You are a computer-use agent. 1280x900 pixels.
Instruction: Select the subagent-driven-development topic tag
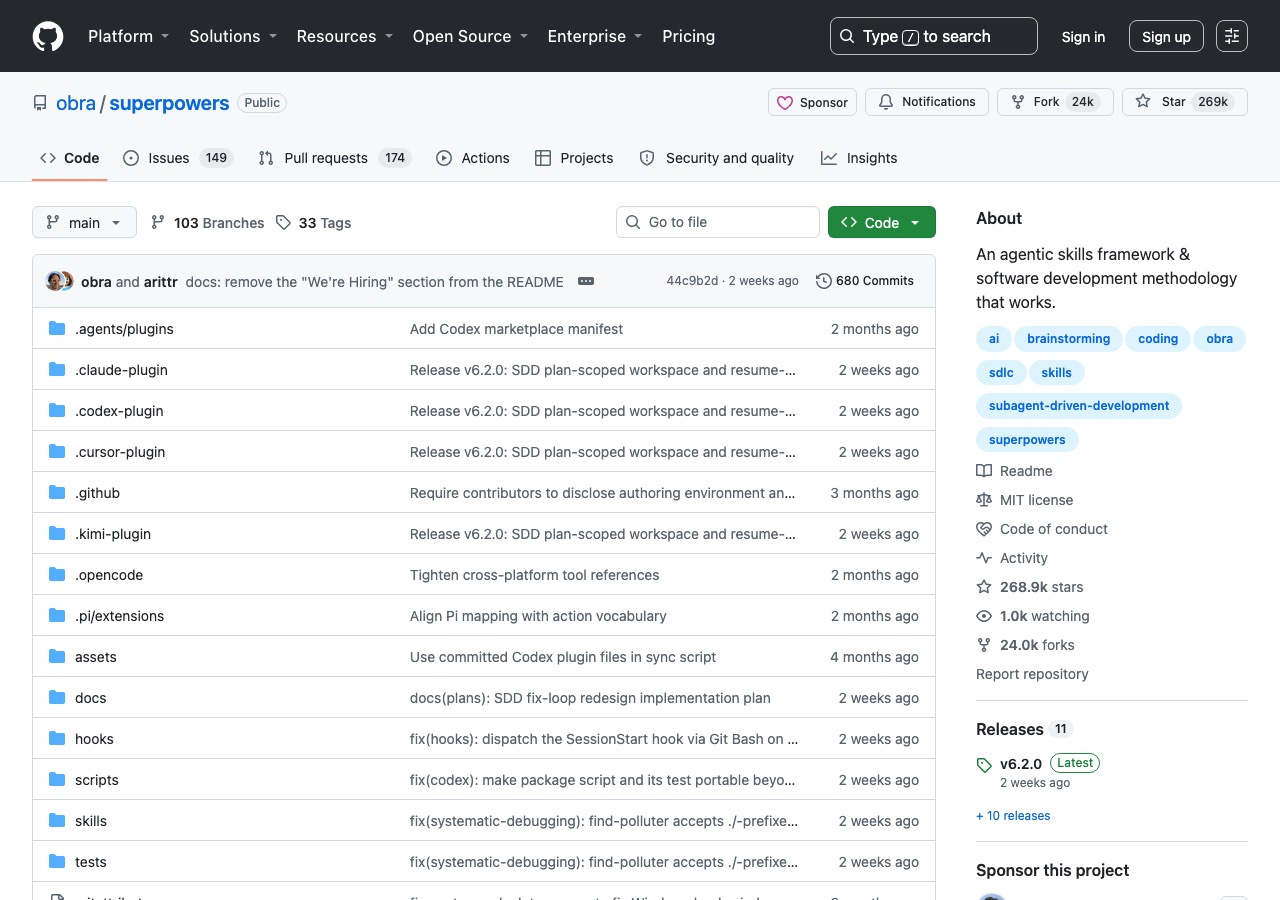pyautogui.click(x=1079, y=406)
